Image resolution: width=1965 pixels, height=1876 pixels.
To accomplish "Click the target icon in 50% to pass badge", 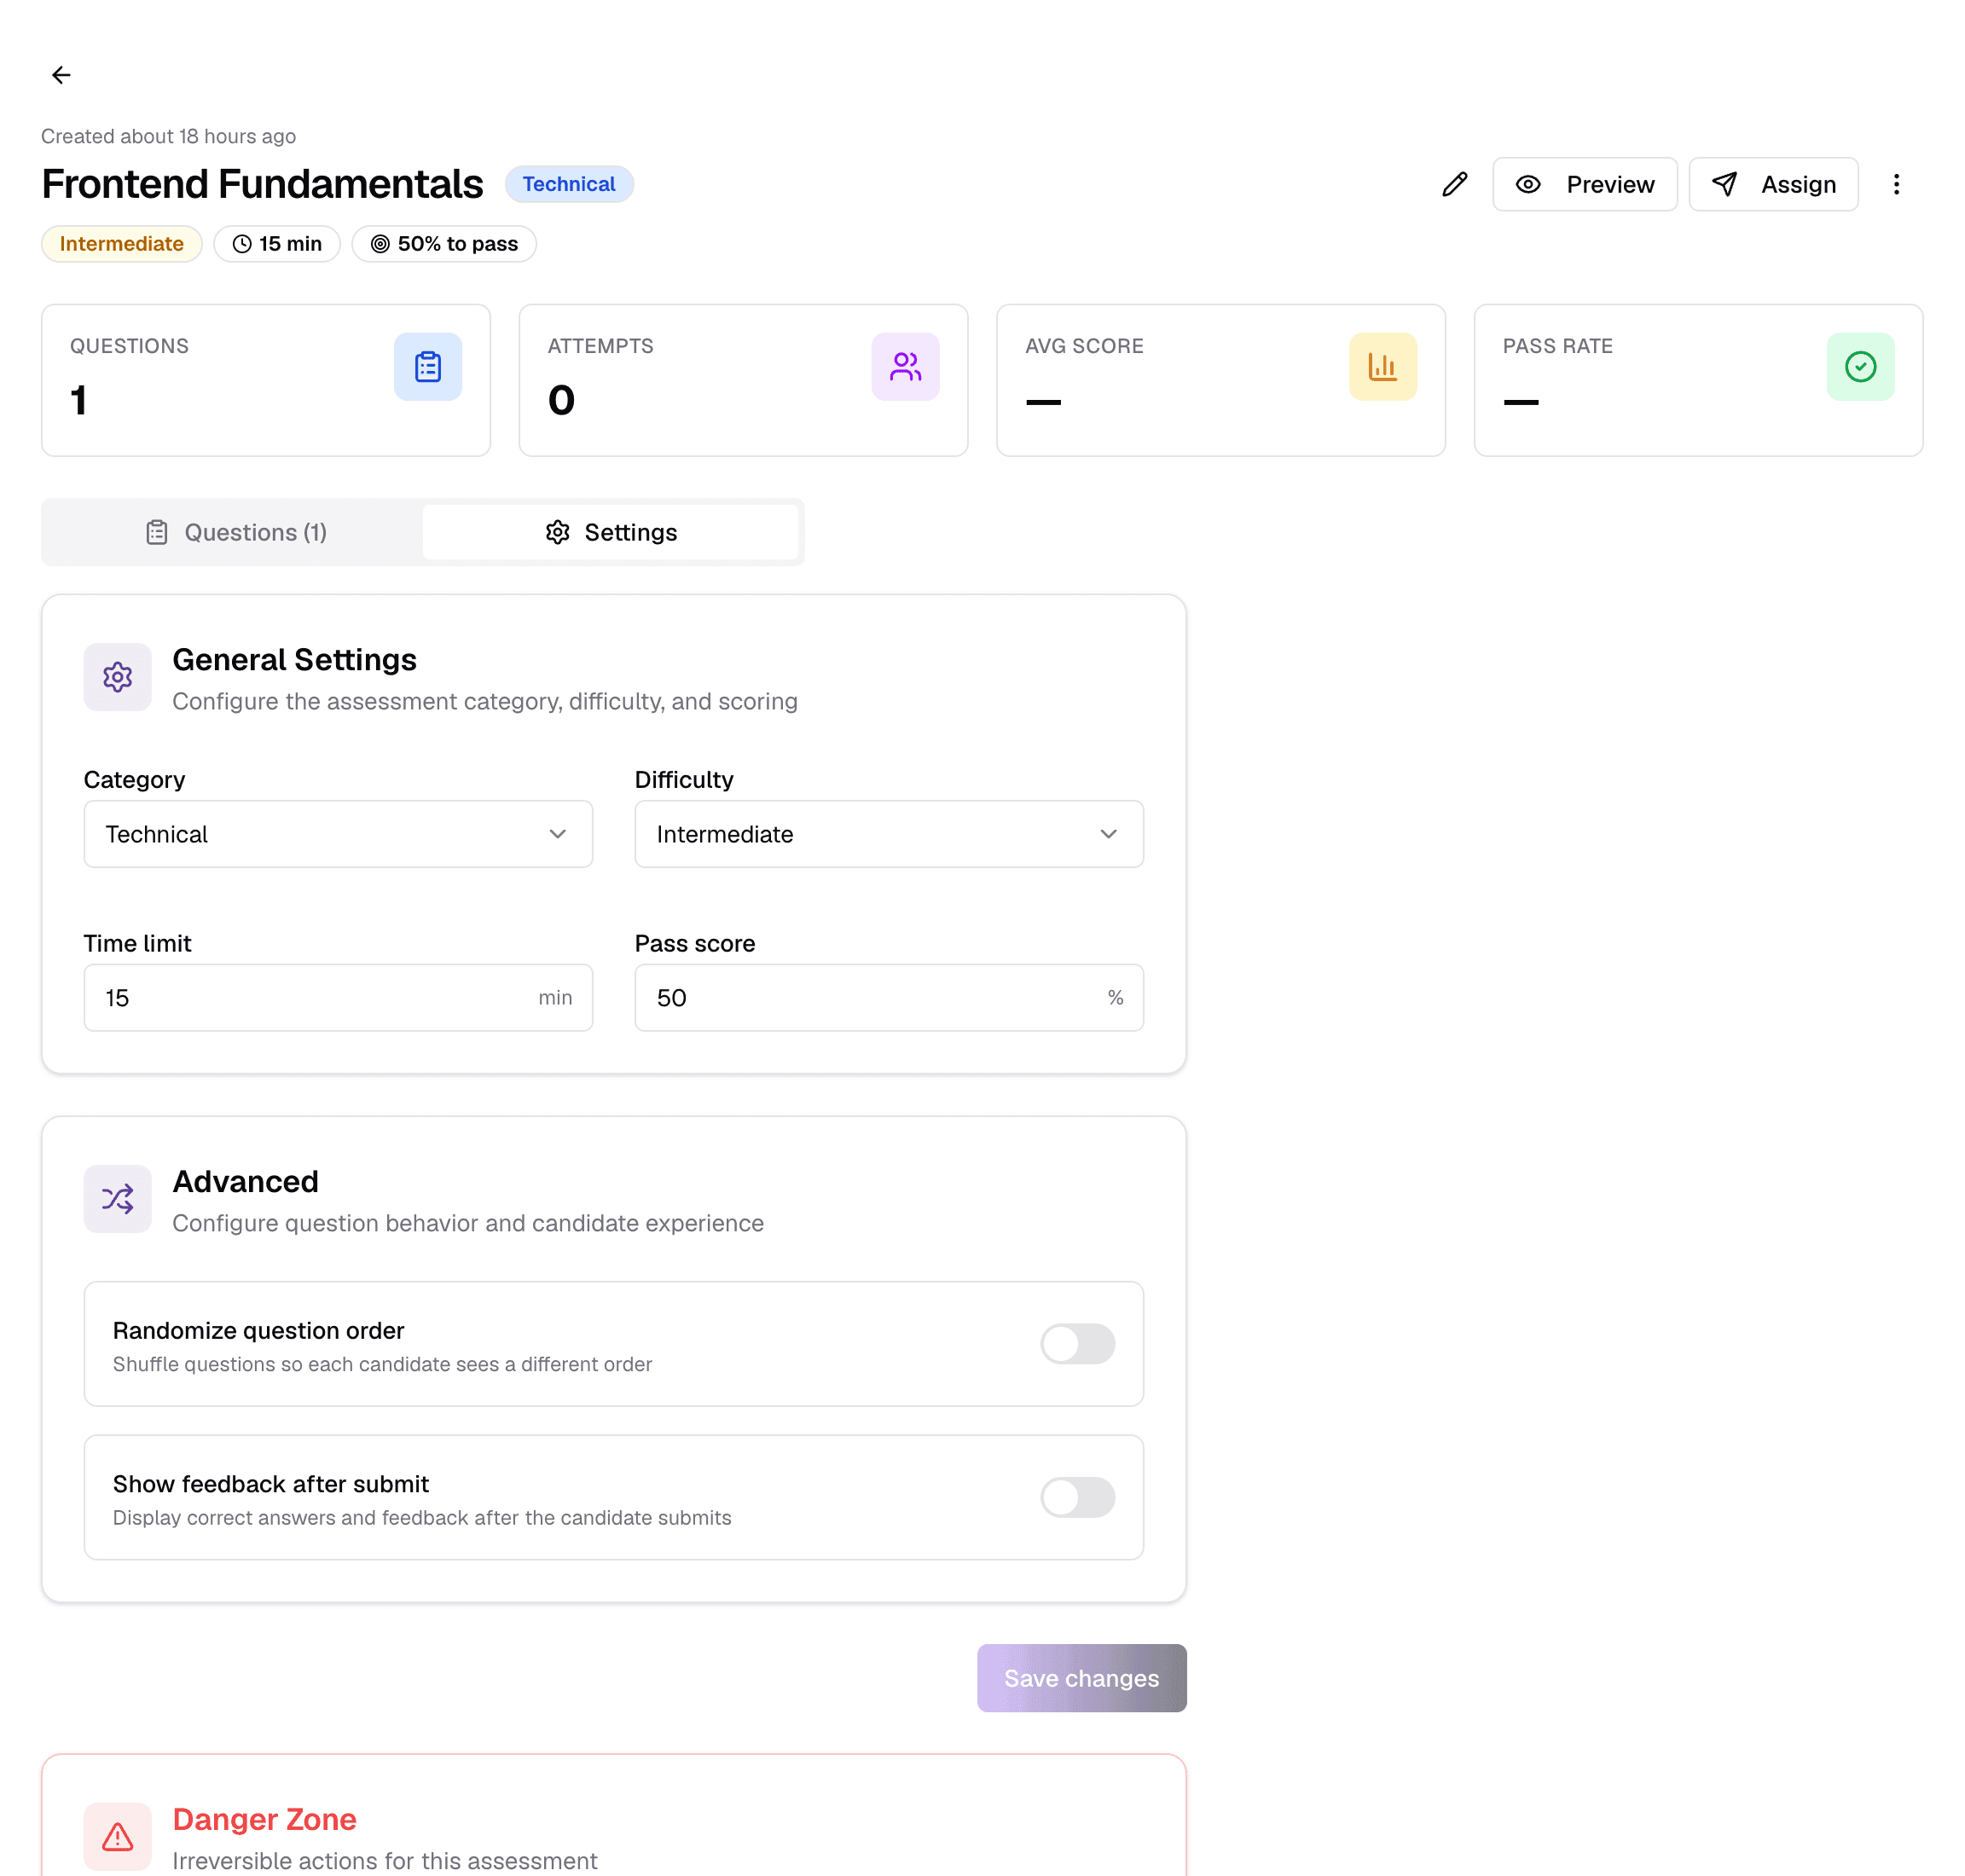I will (380, 244).
